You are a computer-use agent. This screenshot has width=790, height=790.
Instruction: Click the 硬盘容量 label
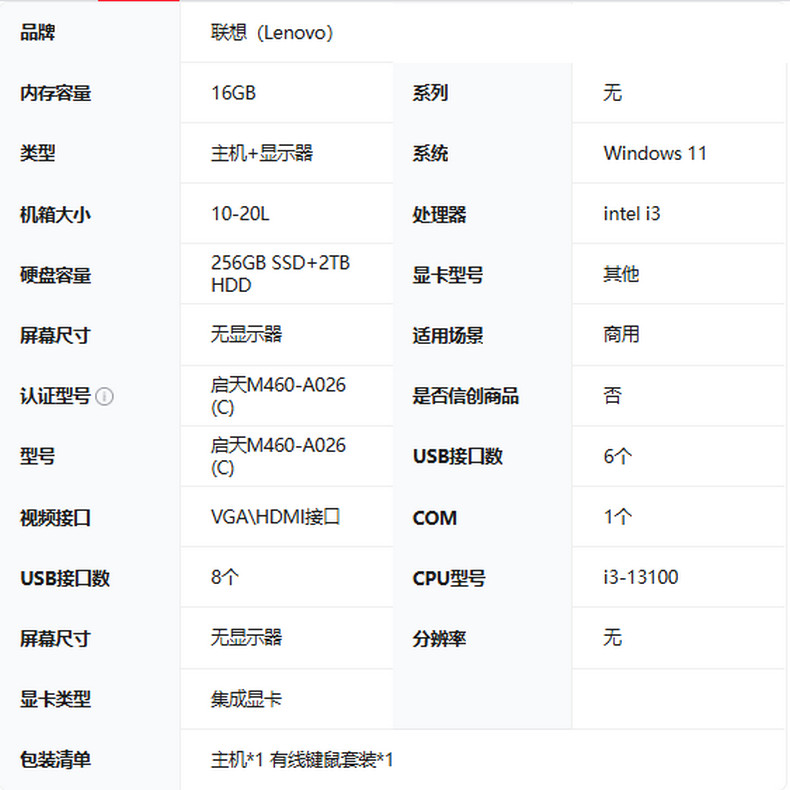pyautogui.click(x=55, y=275)
